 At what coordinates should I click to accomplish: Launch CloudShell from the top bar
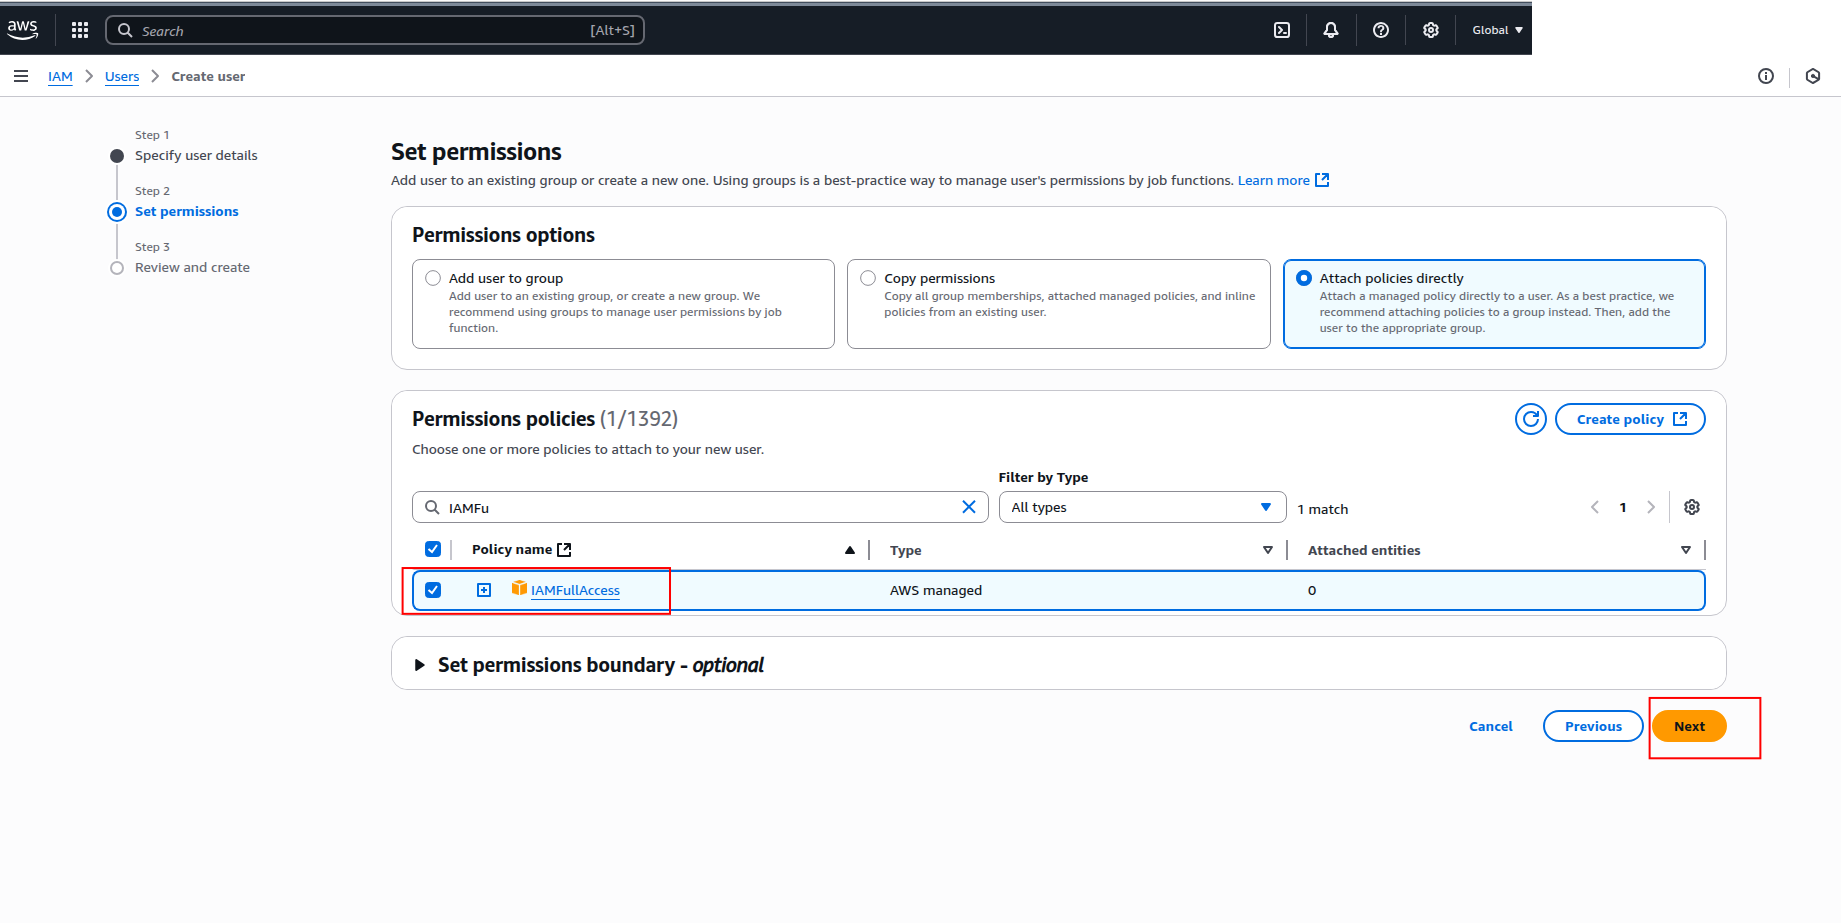pyautogui.click(x=1282, y=30)
